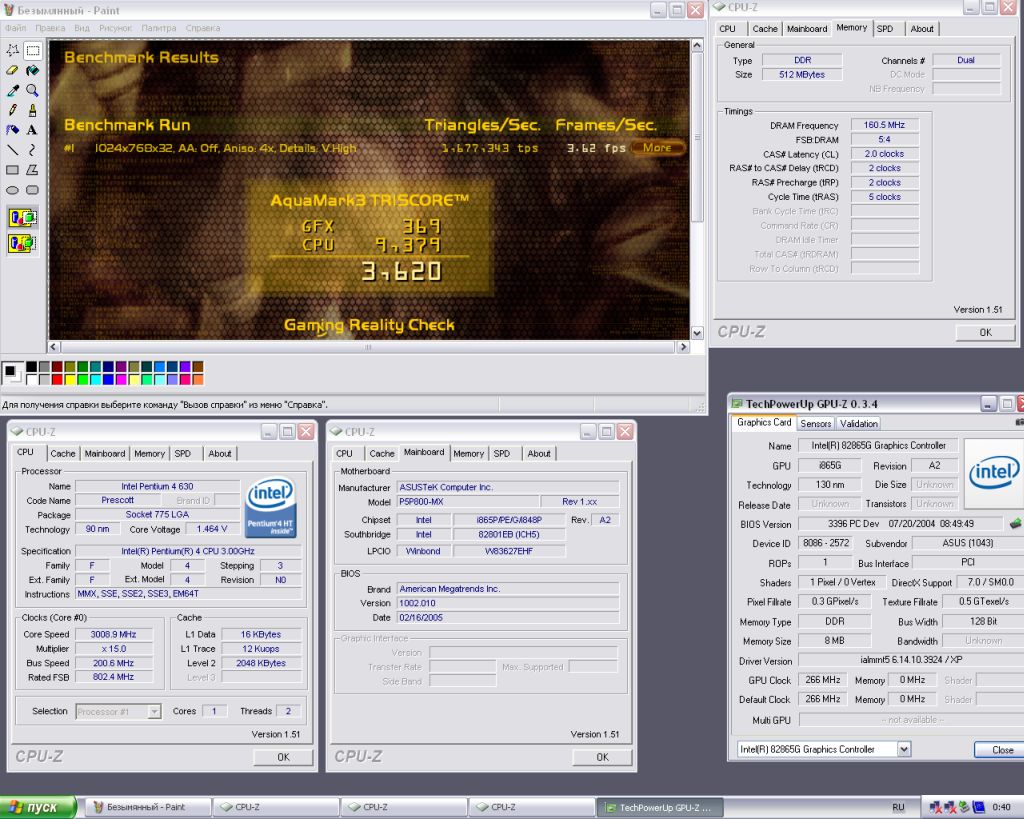The height and width of the screenshot is (819, 1024).
Task: Open the Файл menu in Paint
Action: click(x=16, y=28)
